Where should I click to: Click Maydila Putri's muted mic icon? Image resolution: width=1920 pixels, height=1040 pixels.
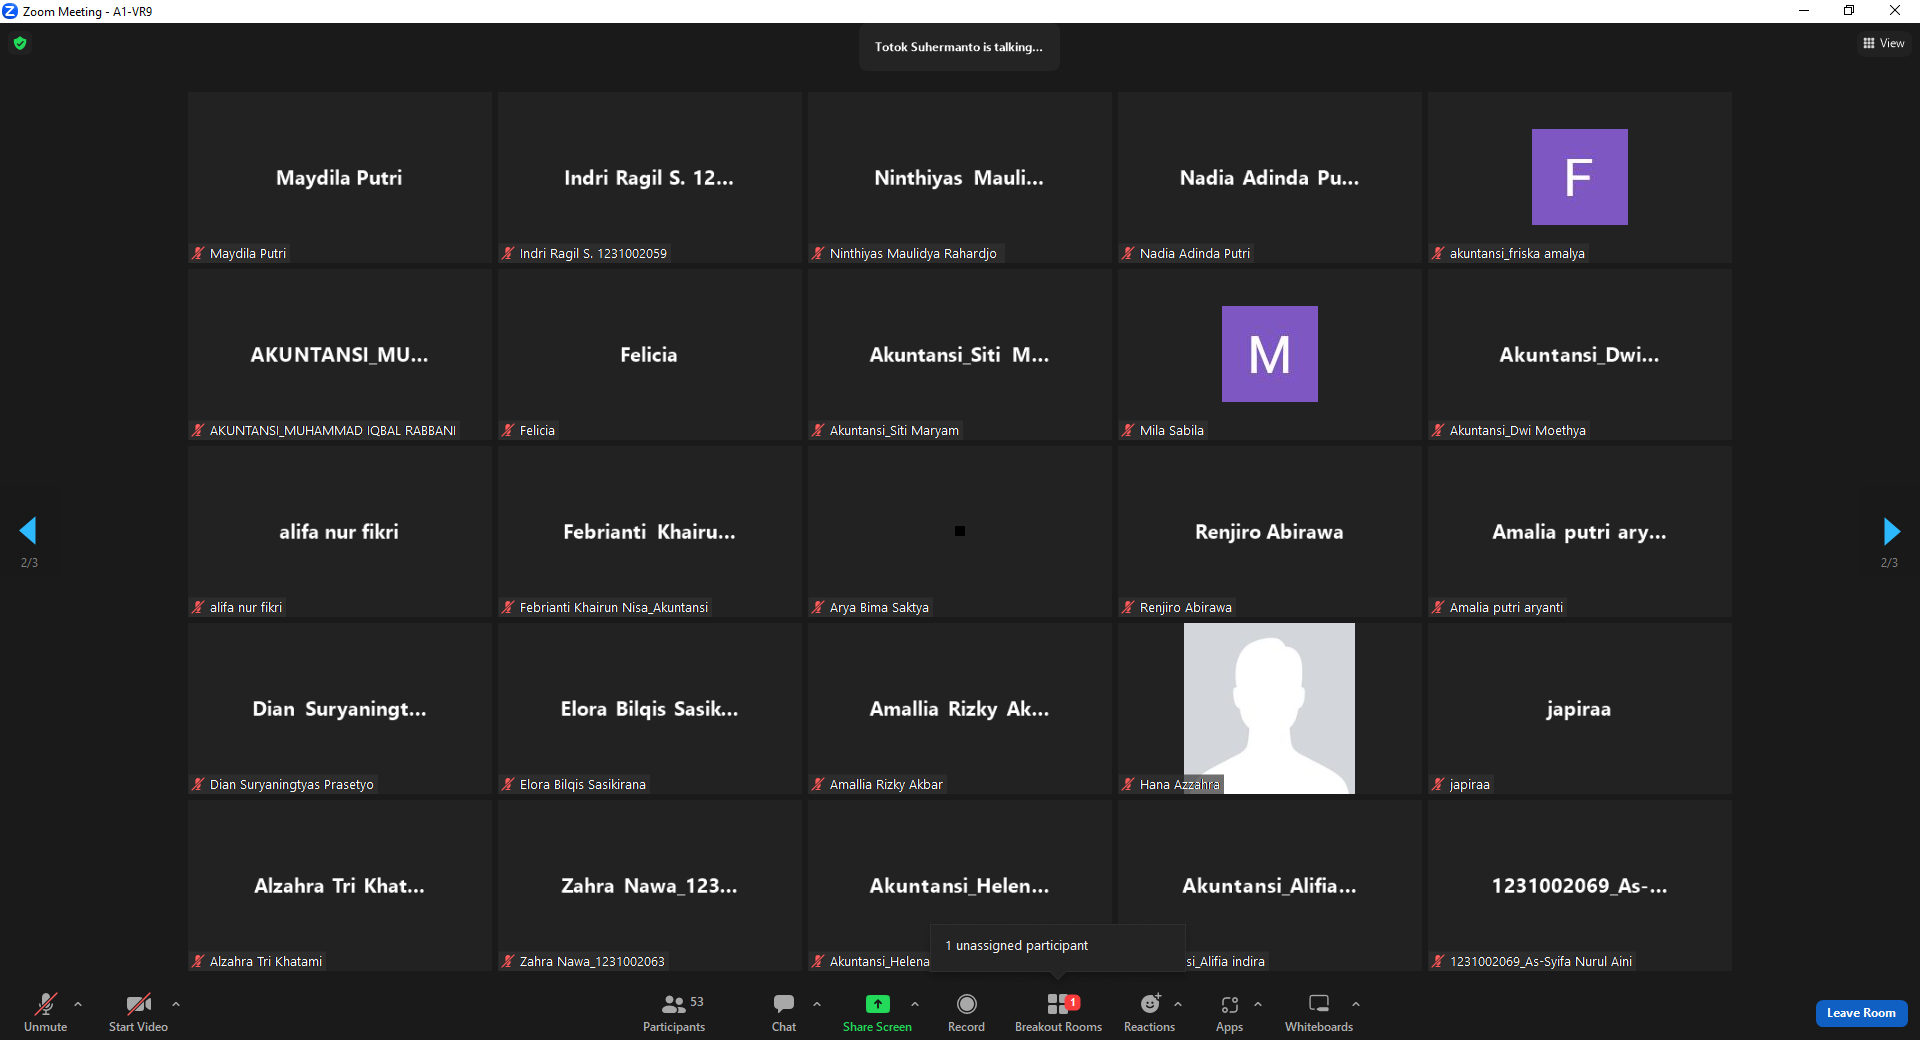(198, 253)
